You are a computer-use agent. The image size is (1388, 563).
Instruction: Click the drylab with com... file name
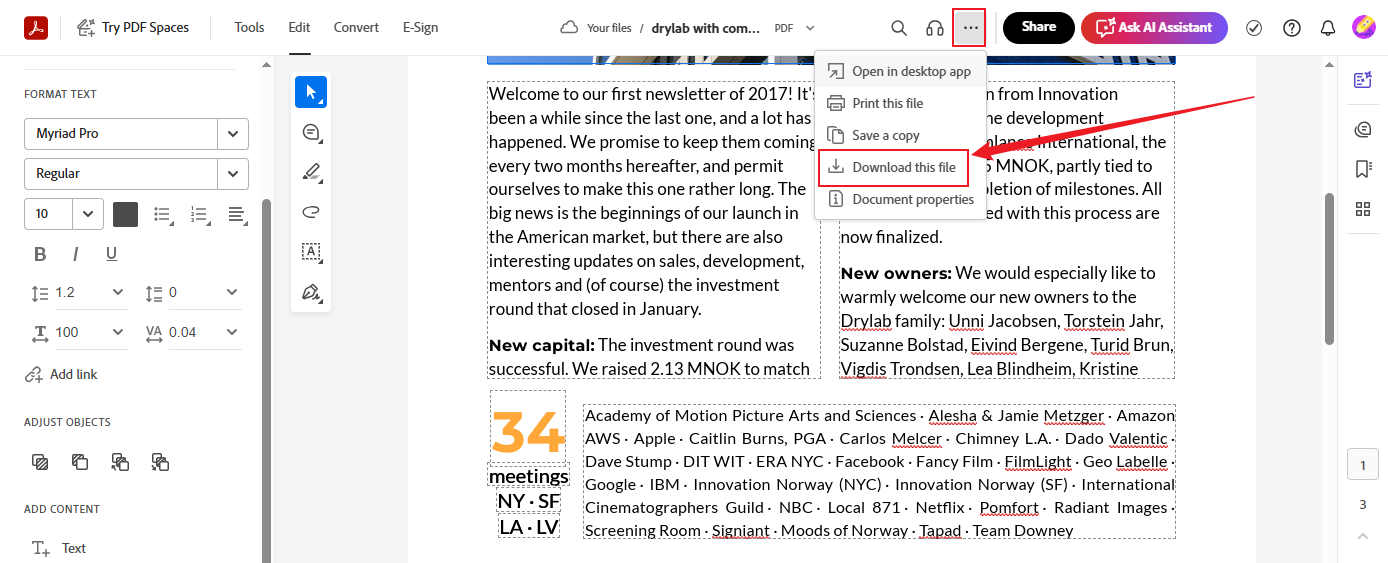[706, 28]
